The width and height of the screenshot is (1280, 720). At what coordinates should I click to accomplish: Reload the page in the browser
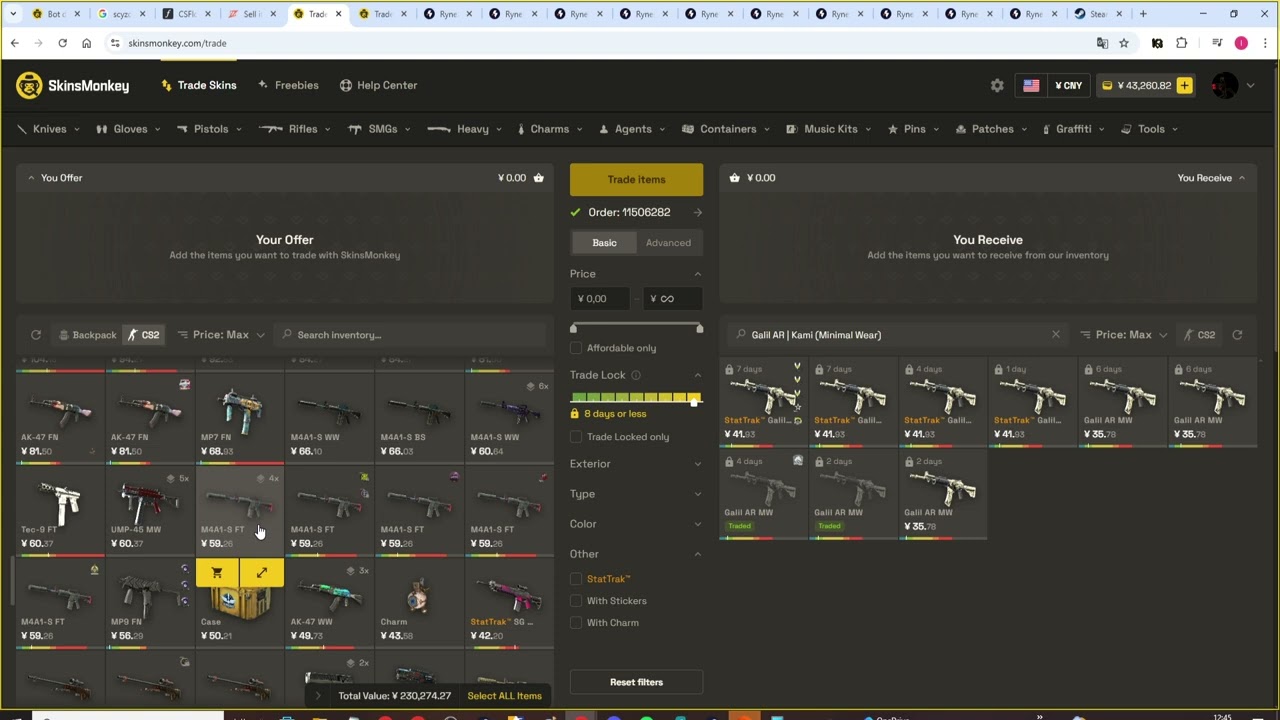tap(62, 43)
